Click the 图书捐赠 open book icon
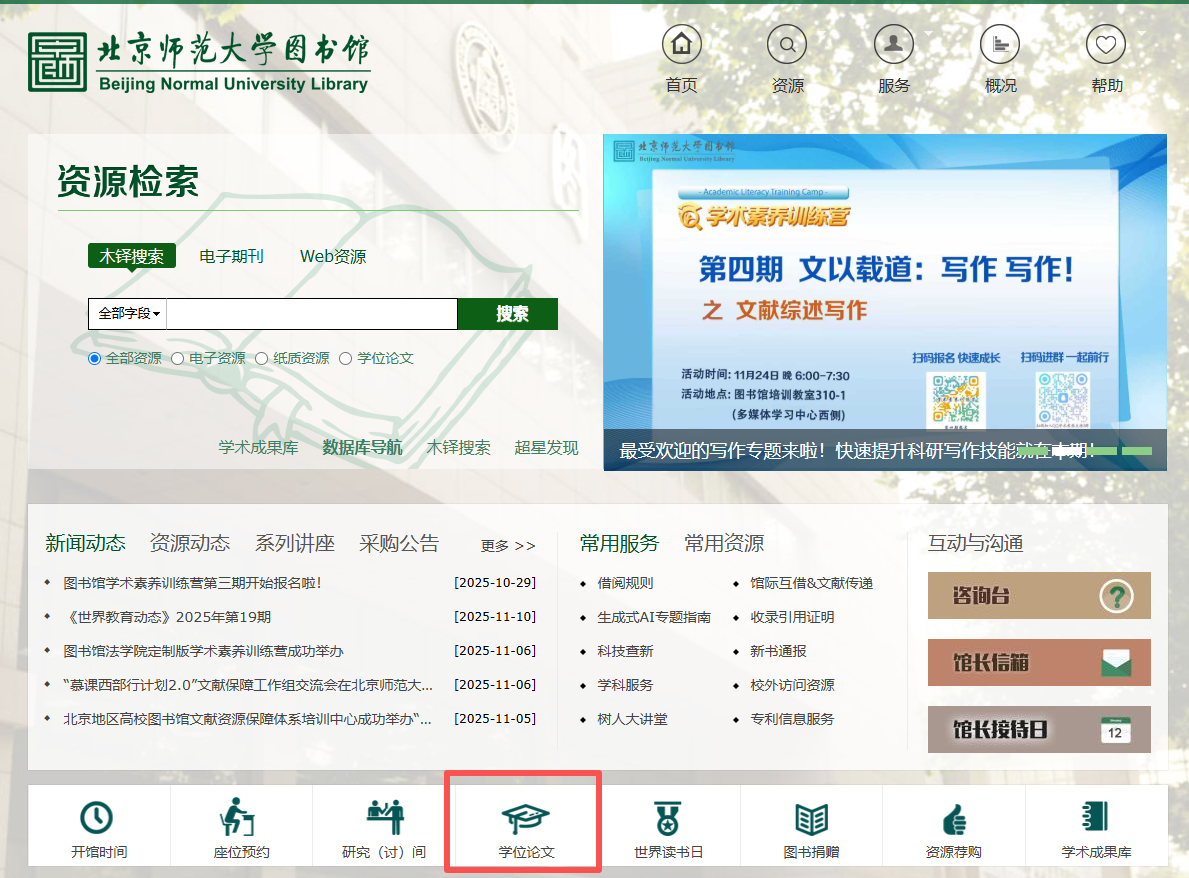Viewport: 1189px width, 878px height. 810,818
